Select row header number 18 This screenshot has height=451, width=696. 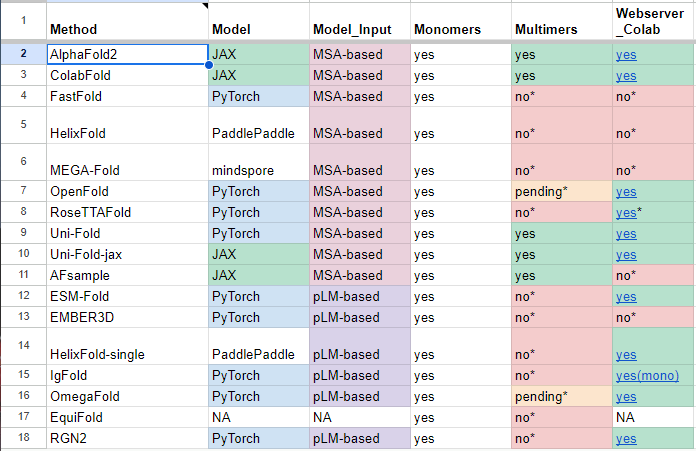tap(23, 438)
